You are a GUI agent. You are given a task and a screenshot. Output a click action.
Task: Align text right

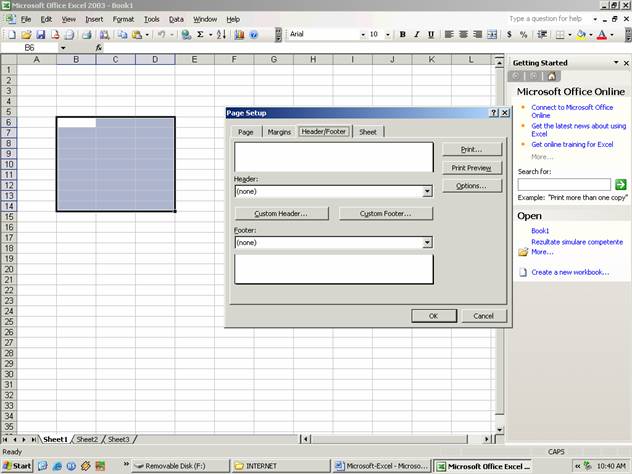478,35
